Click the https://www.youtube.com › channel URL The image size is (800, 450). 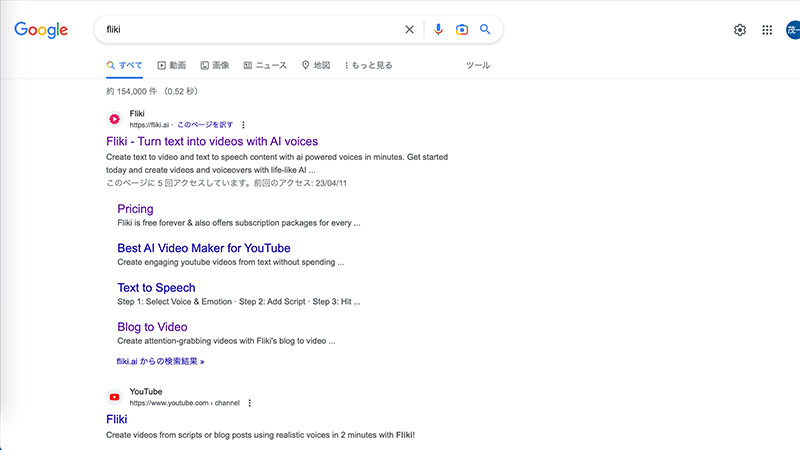[x=184, y=403]
